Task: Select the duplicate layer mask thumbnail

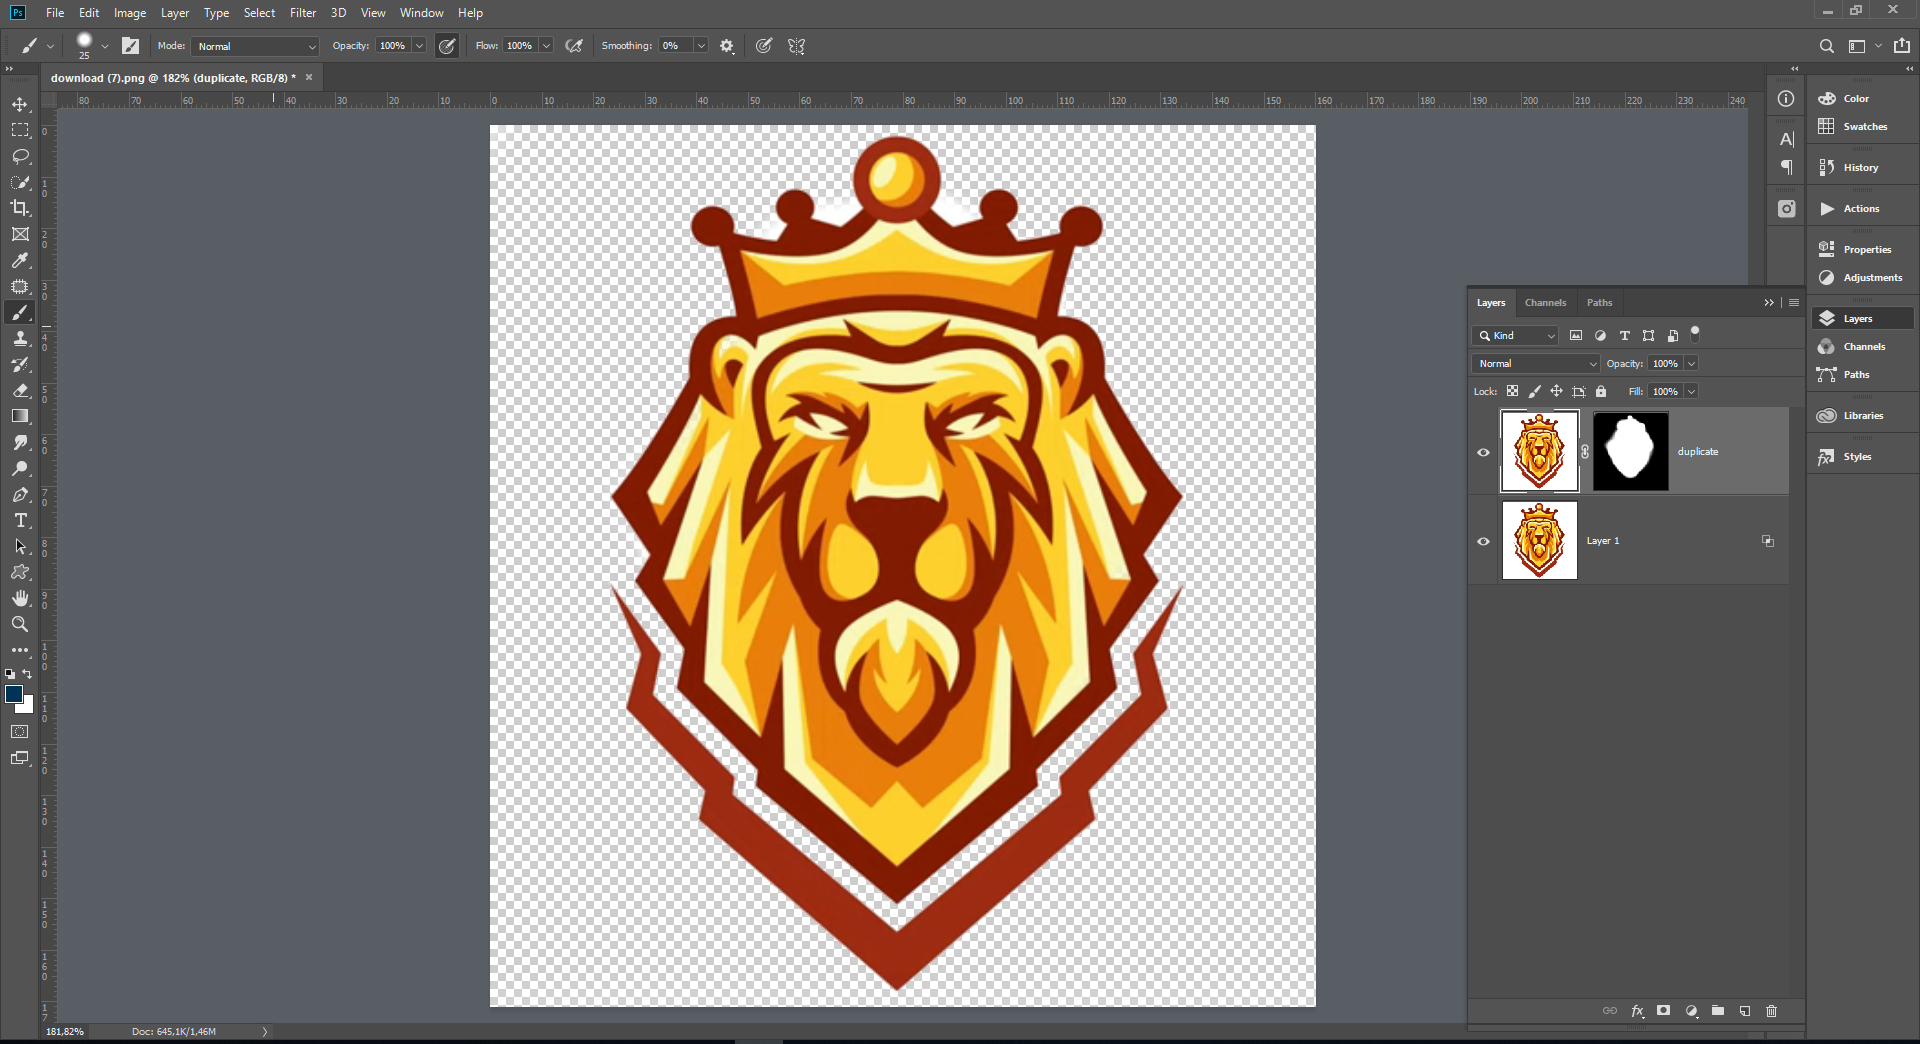Action: (1630, 452)
